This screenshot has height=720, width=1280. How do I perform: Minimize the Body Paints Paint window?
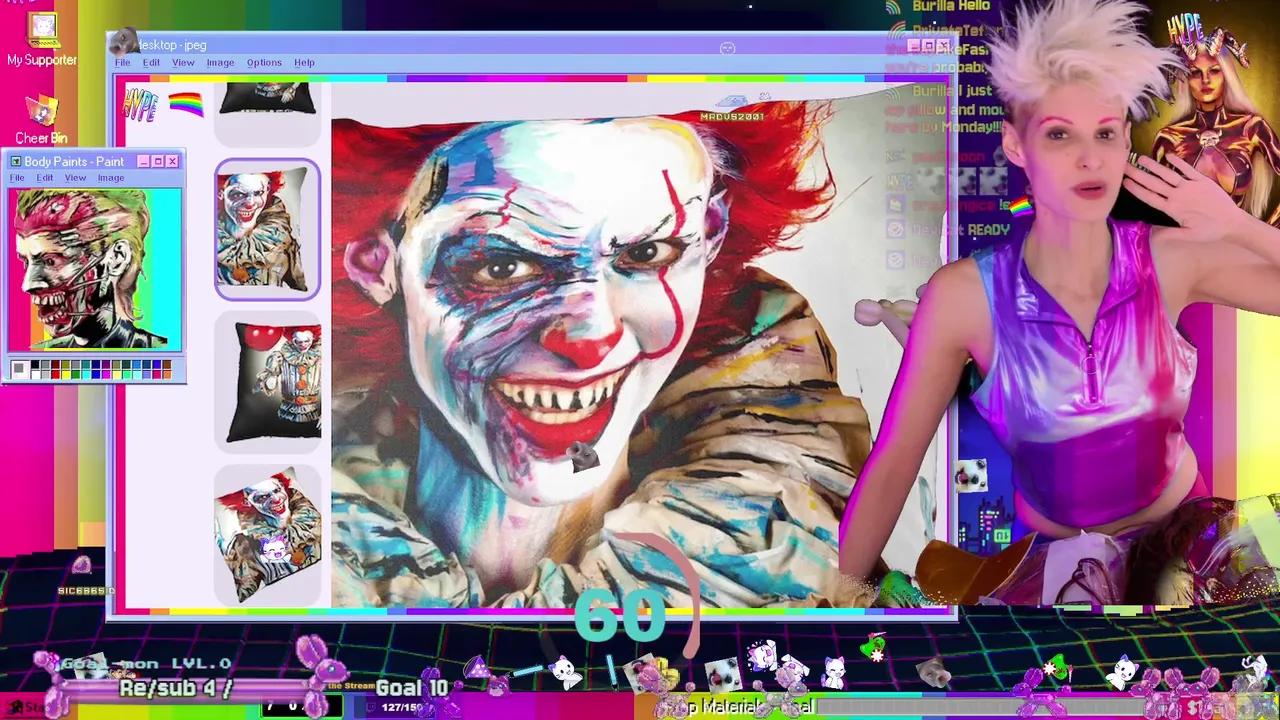pyautogui.click(x=143, y=161)
